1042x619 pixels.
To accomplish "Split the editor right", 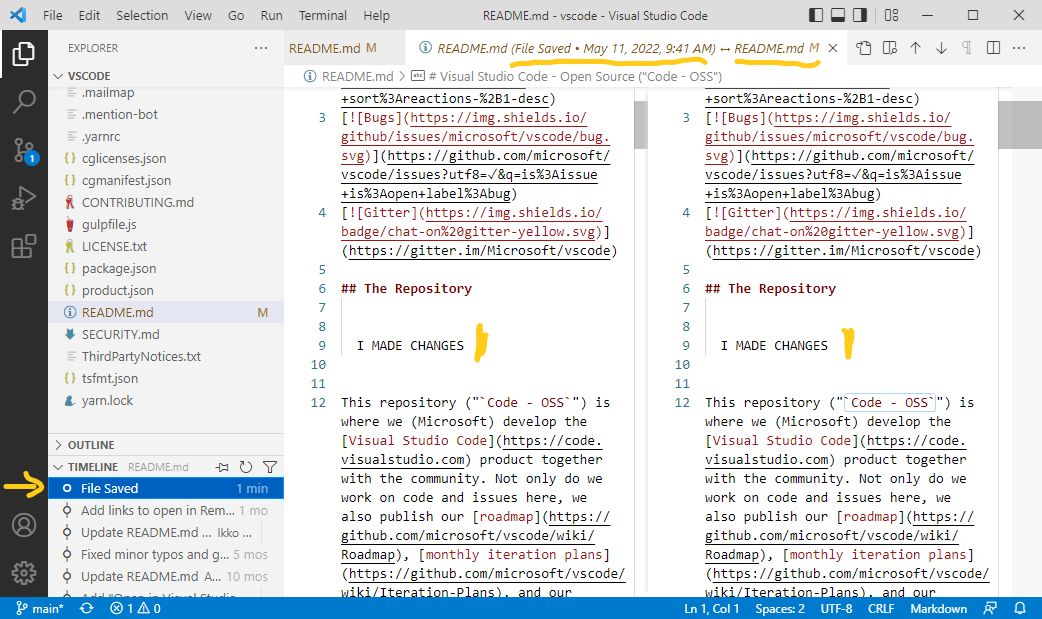I will click(993, 48).
